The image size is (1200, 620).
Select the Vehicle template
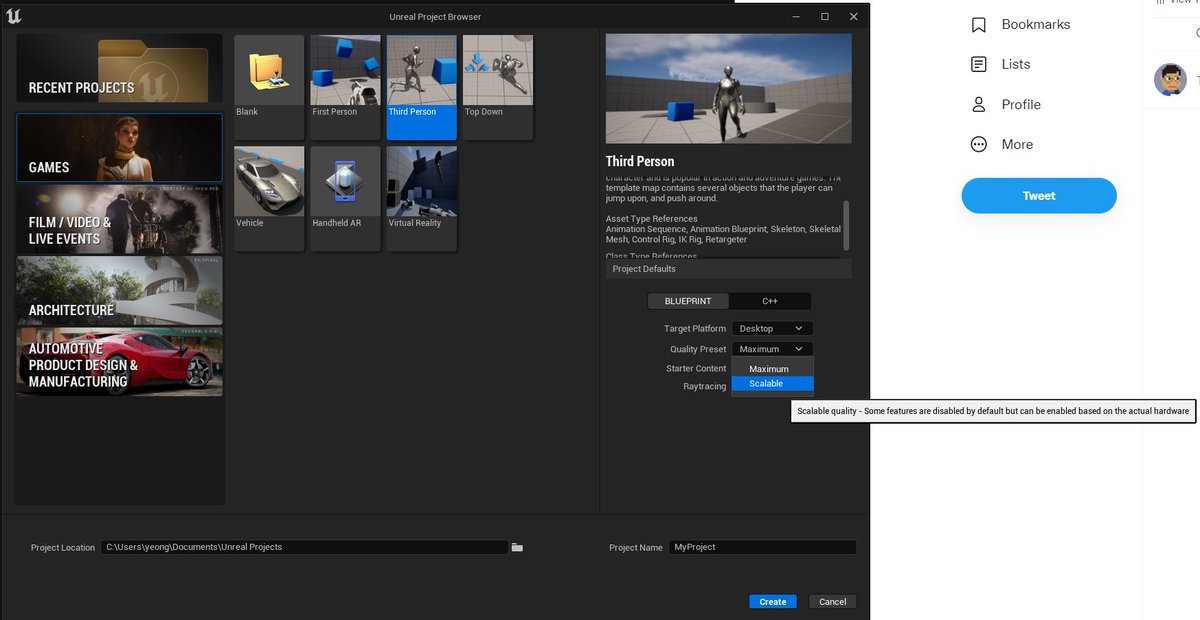coord(269,198)
